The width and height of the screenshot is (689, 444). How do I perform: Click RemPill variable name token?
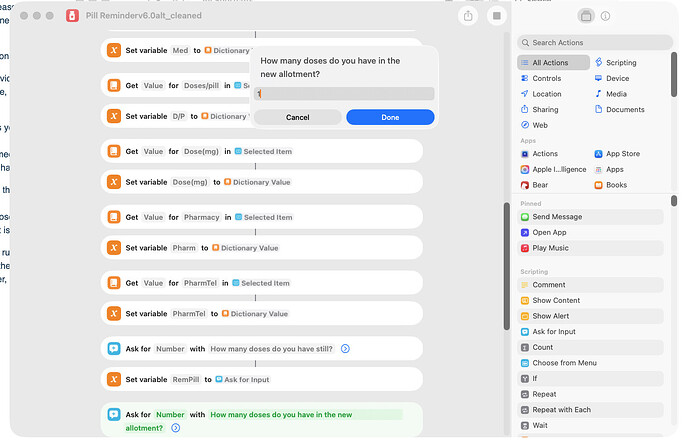(184, 380)
